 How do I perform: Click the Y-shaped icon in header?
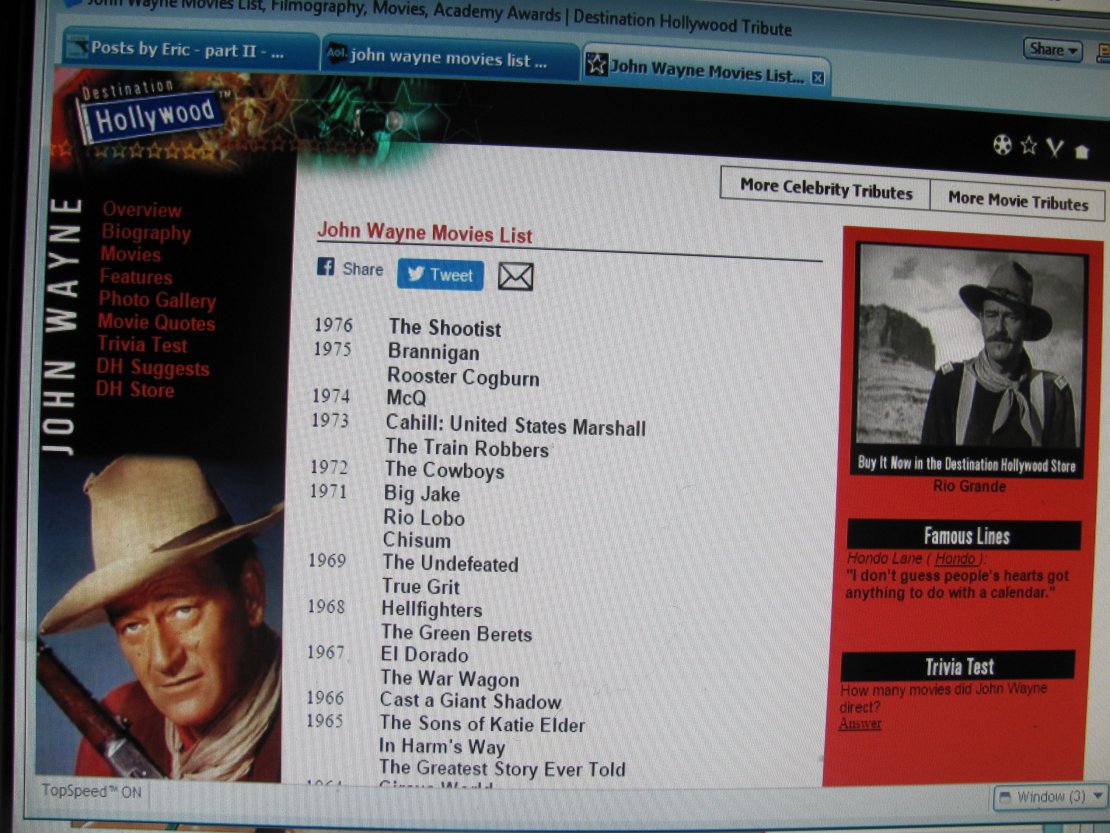tap(1055, 148)
